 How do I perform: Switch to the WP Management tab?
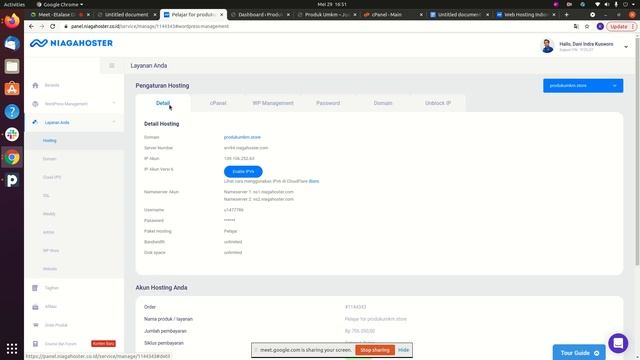coord(273,103)
